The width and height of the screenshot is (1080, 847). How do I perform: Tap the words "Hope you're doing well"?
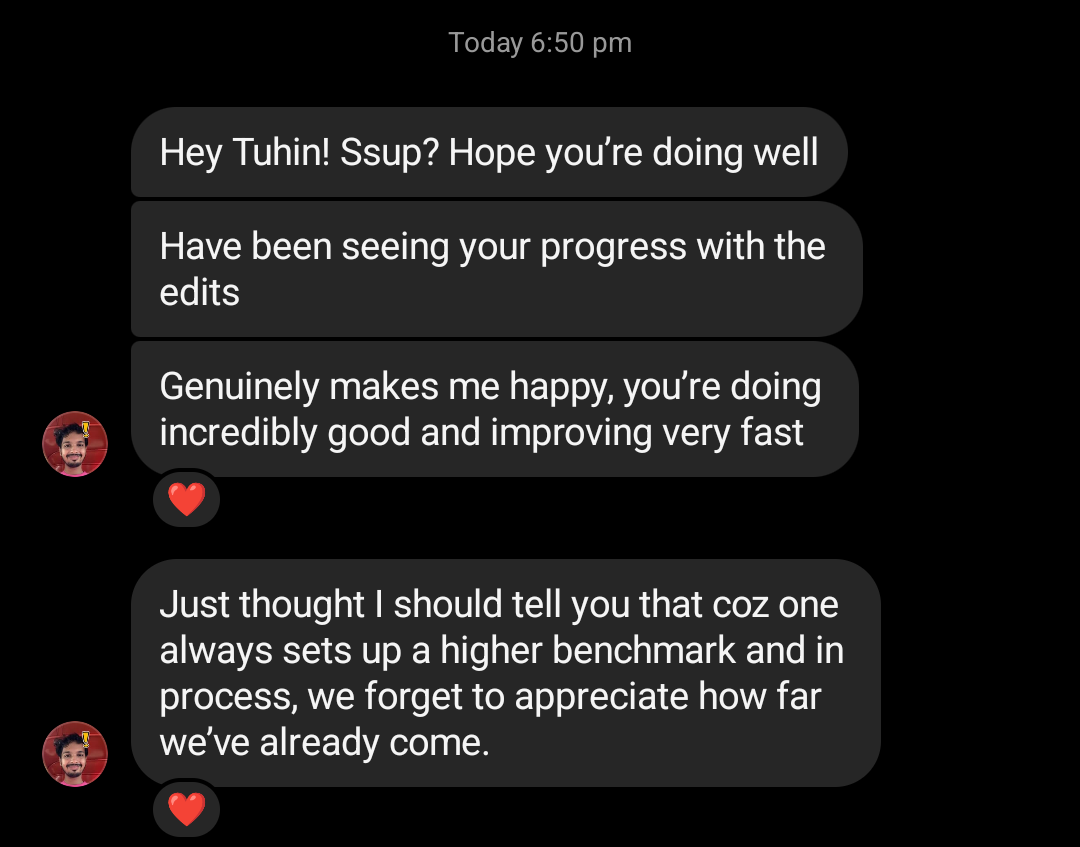[x=634, y=153]
